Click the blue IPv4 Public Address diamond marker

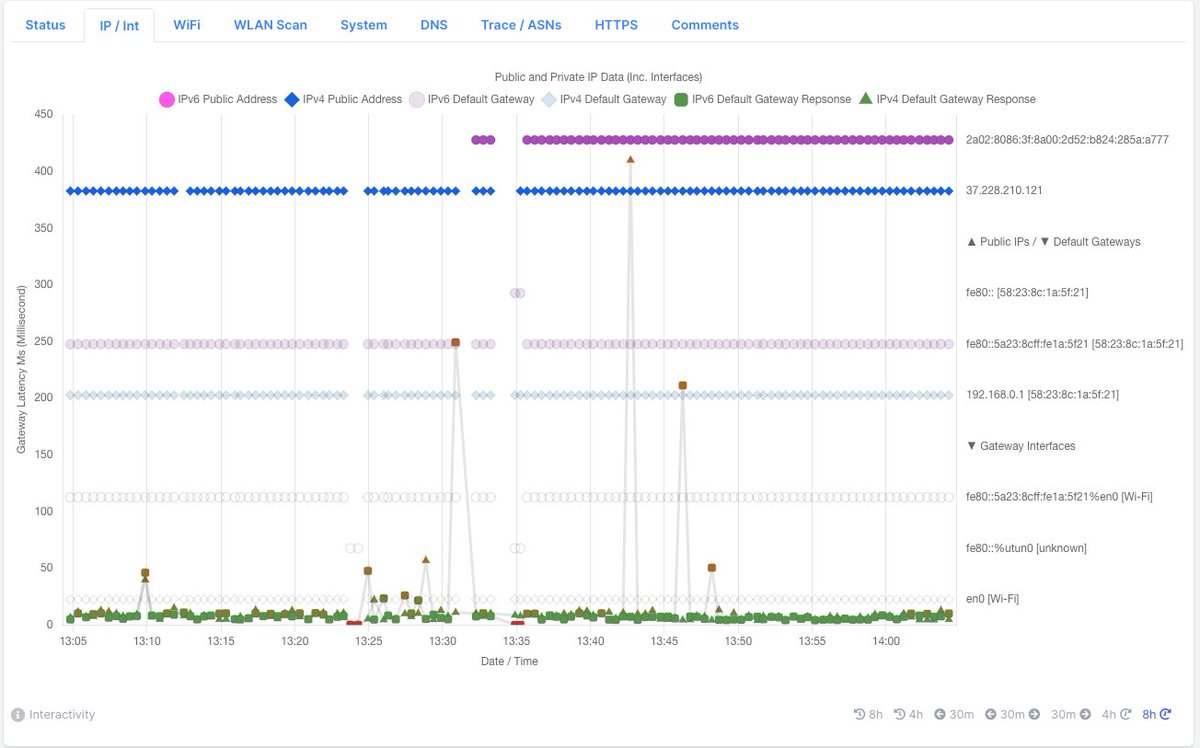tap(292, 99)
